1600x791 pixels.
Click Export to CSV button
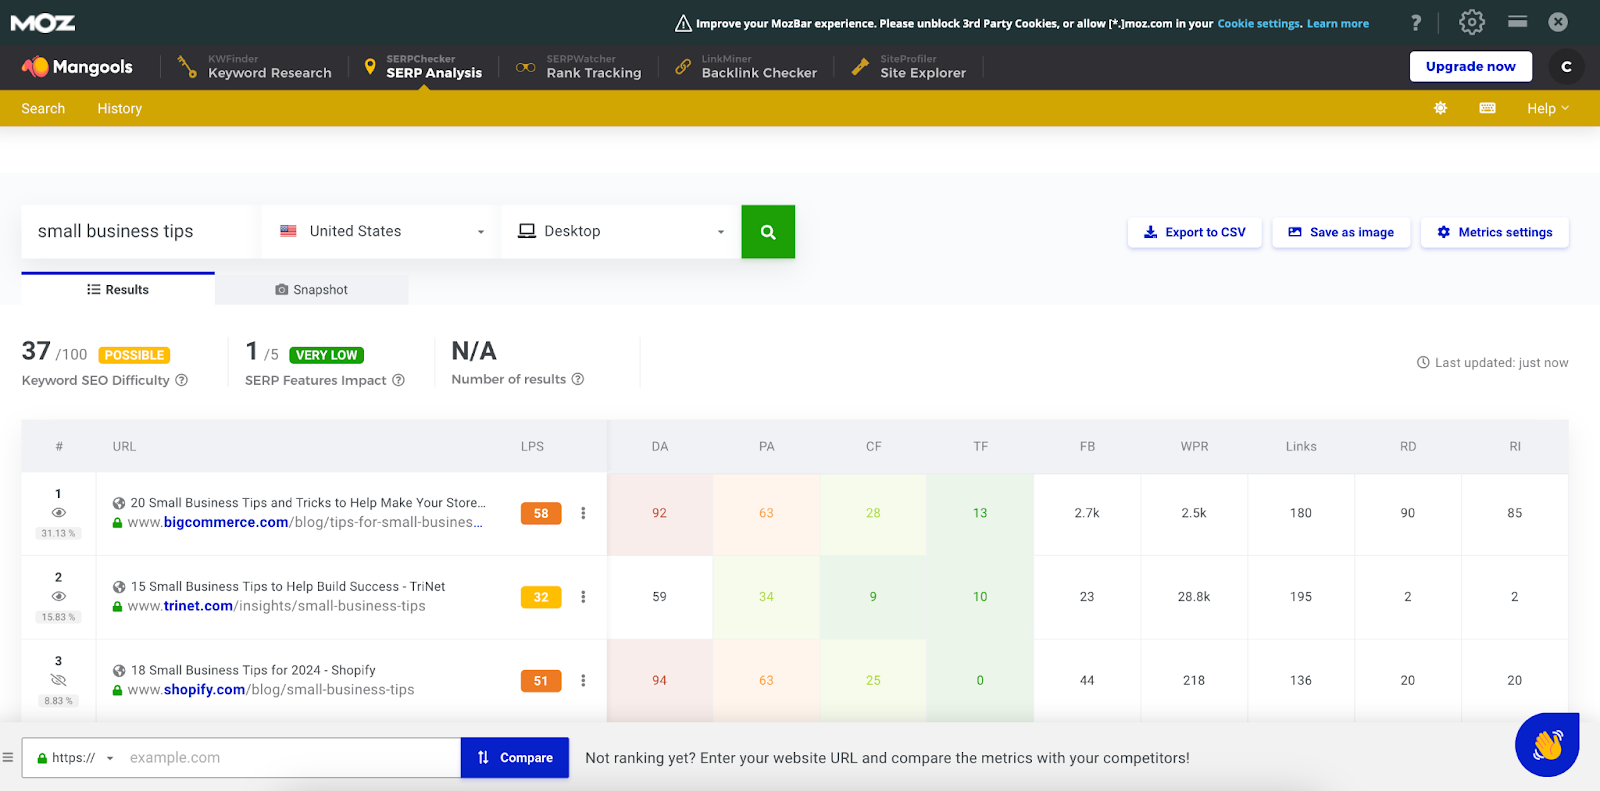point(1195,232)
